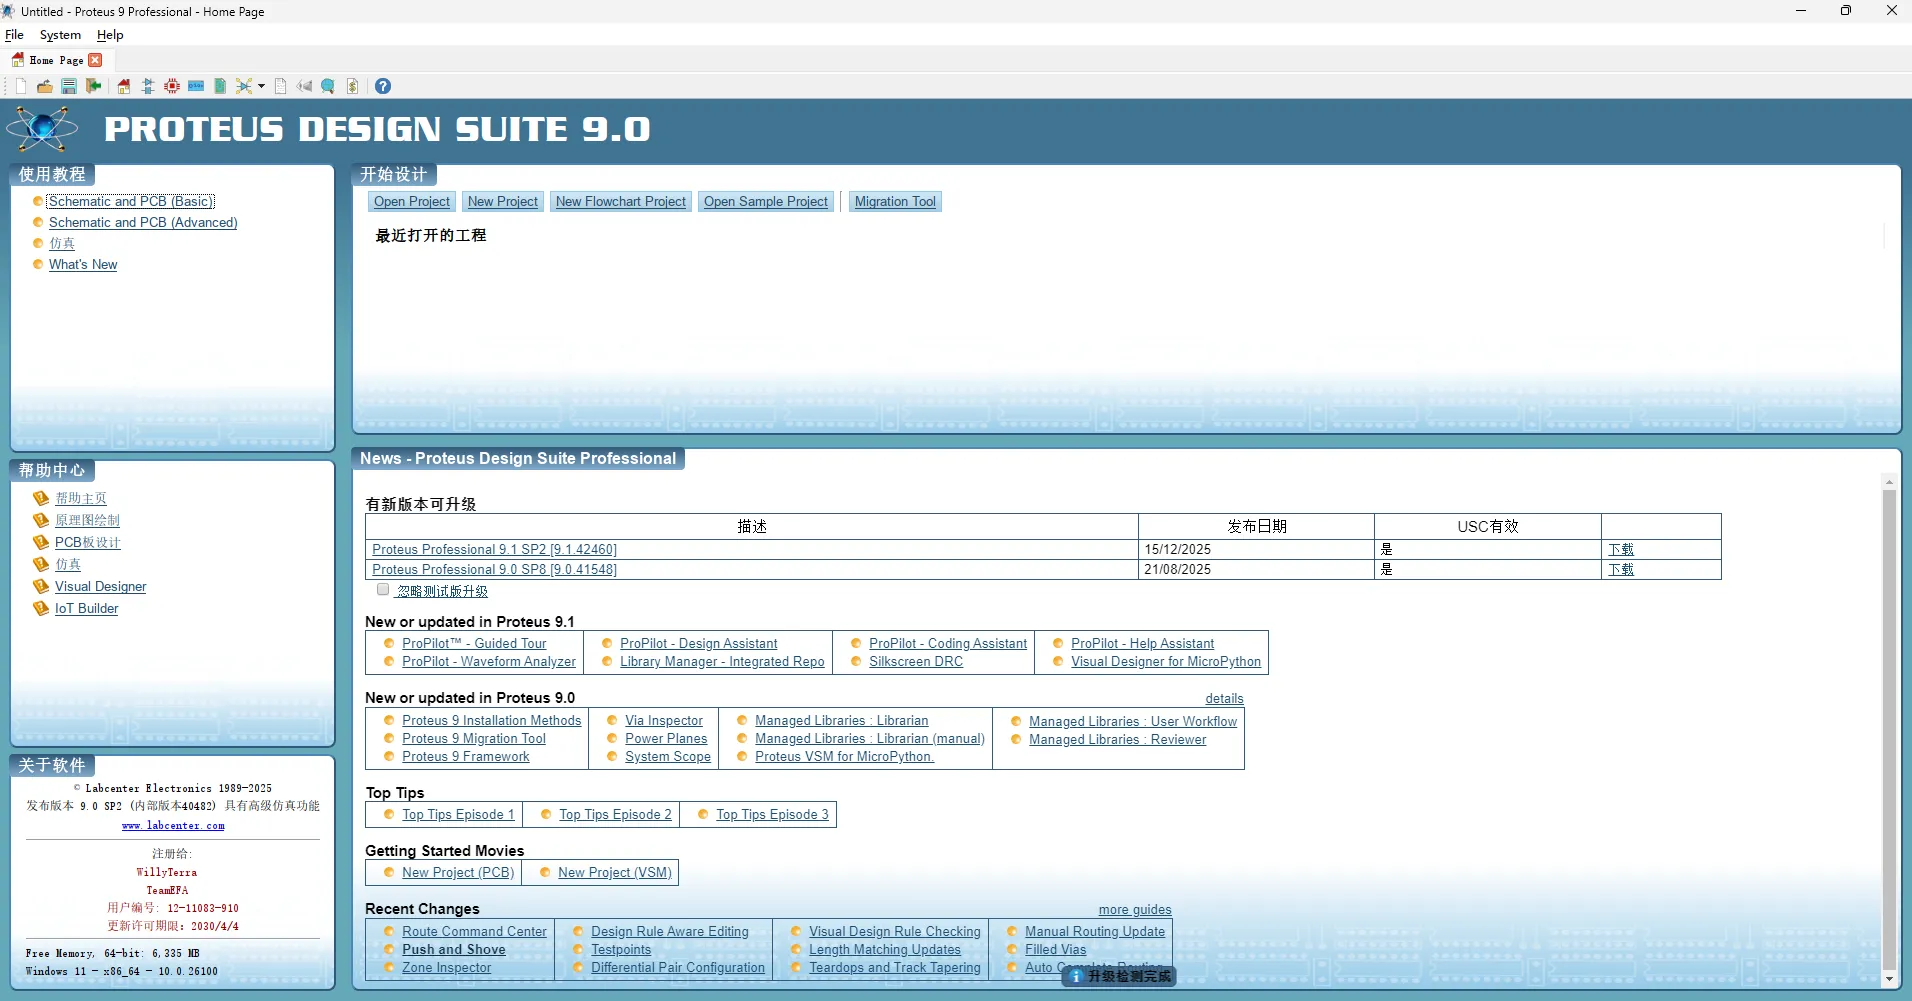Click the New Project button in 开始设计
This screenshot has height=1001, width=1912.
(503, 201)
